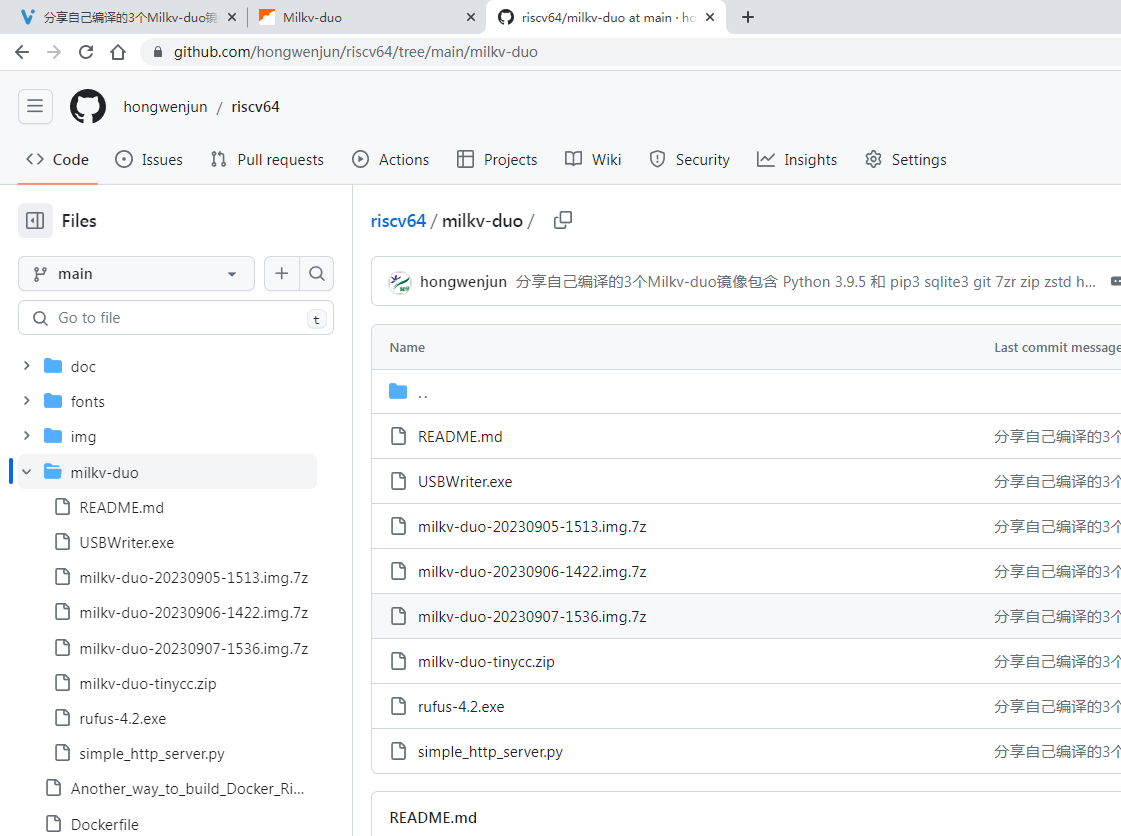Image resolution: width=1121 pixels, height=836 pixels.
Task: Click the browser address bar URL
Action: (x=355, y=52)
